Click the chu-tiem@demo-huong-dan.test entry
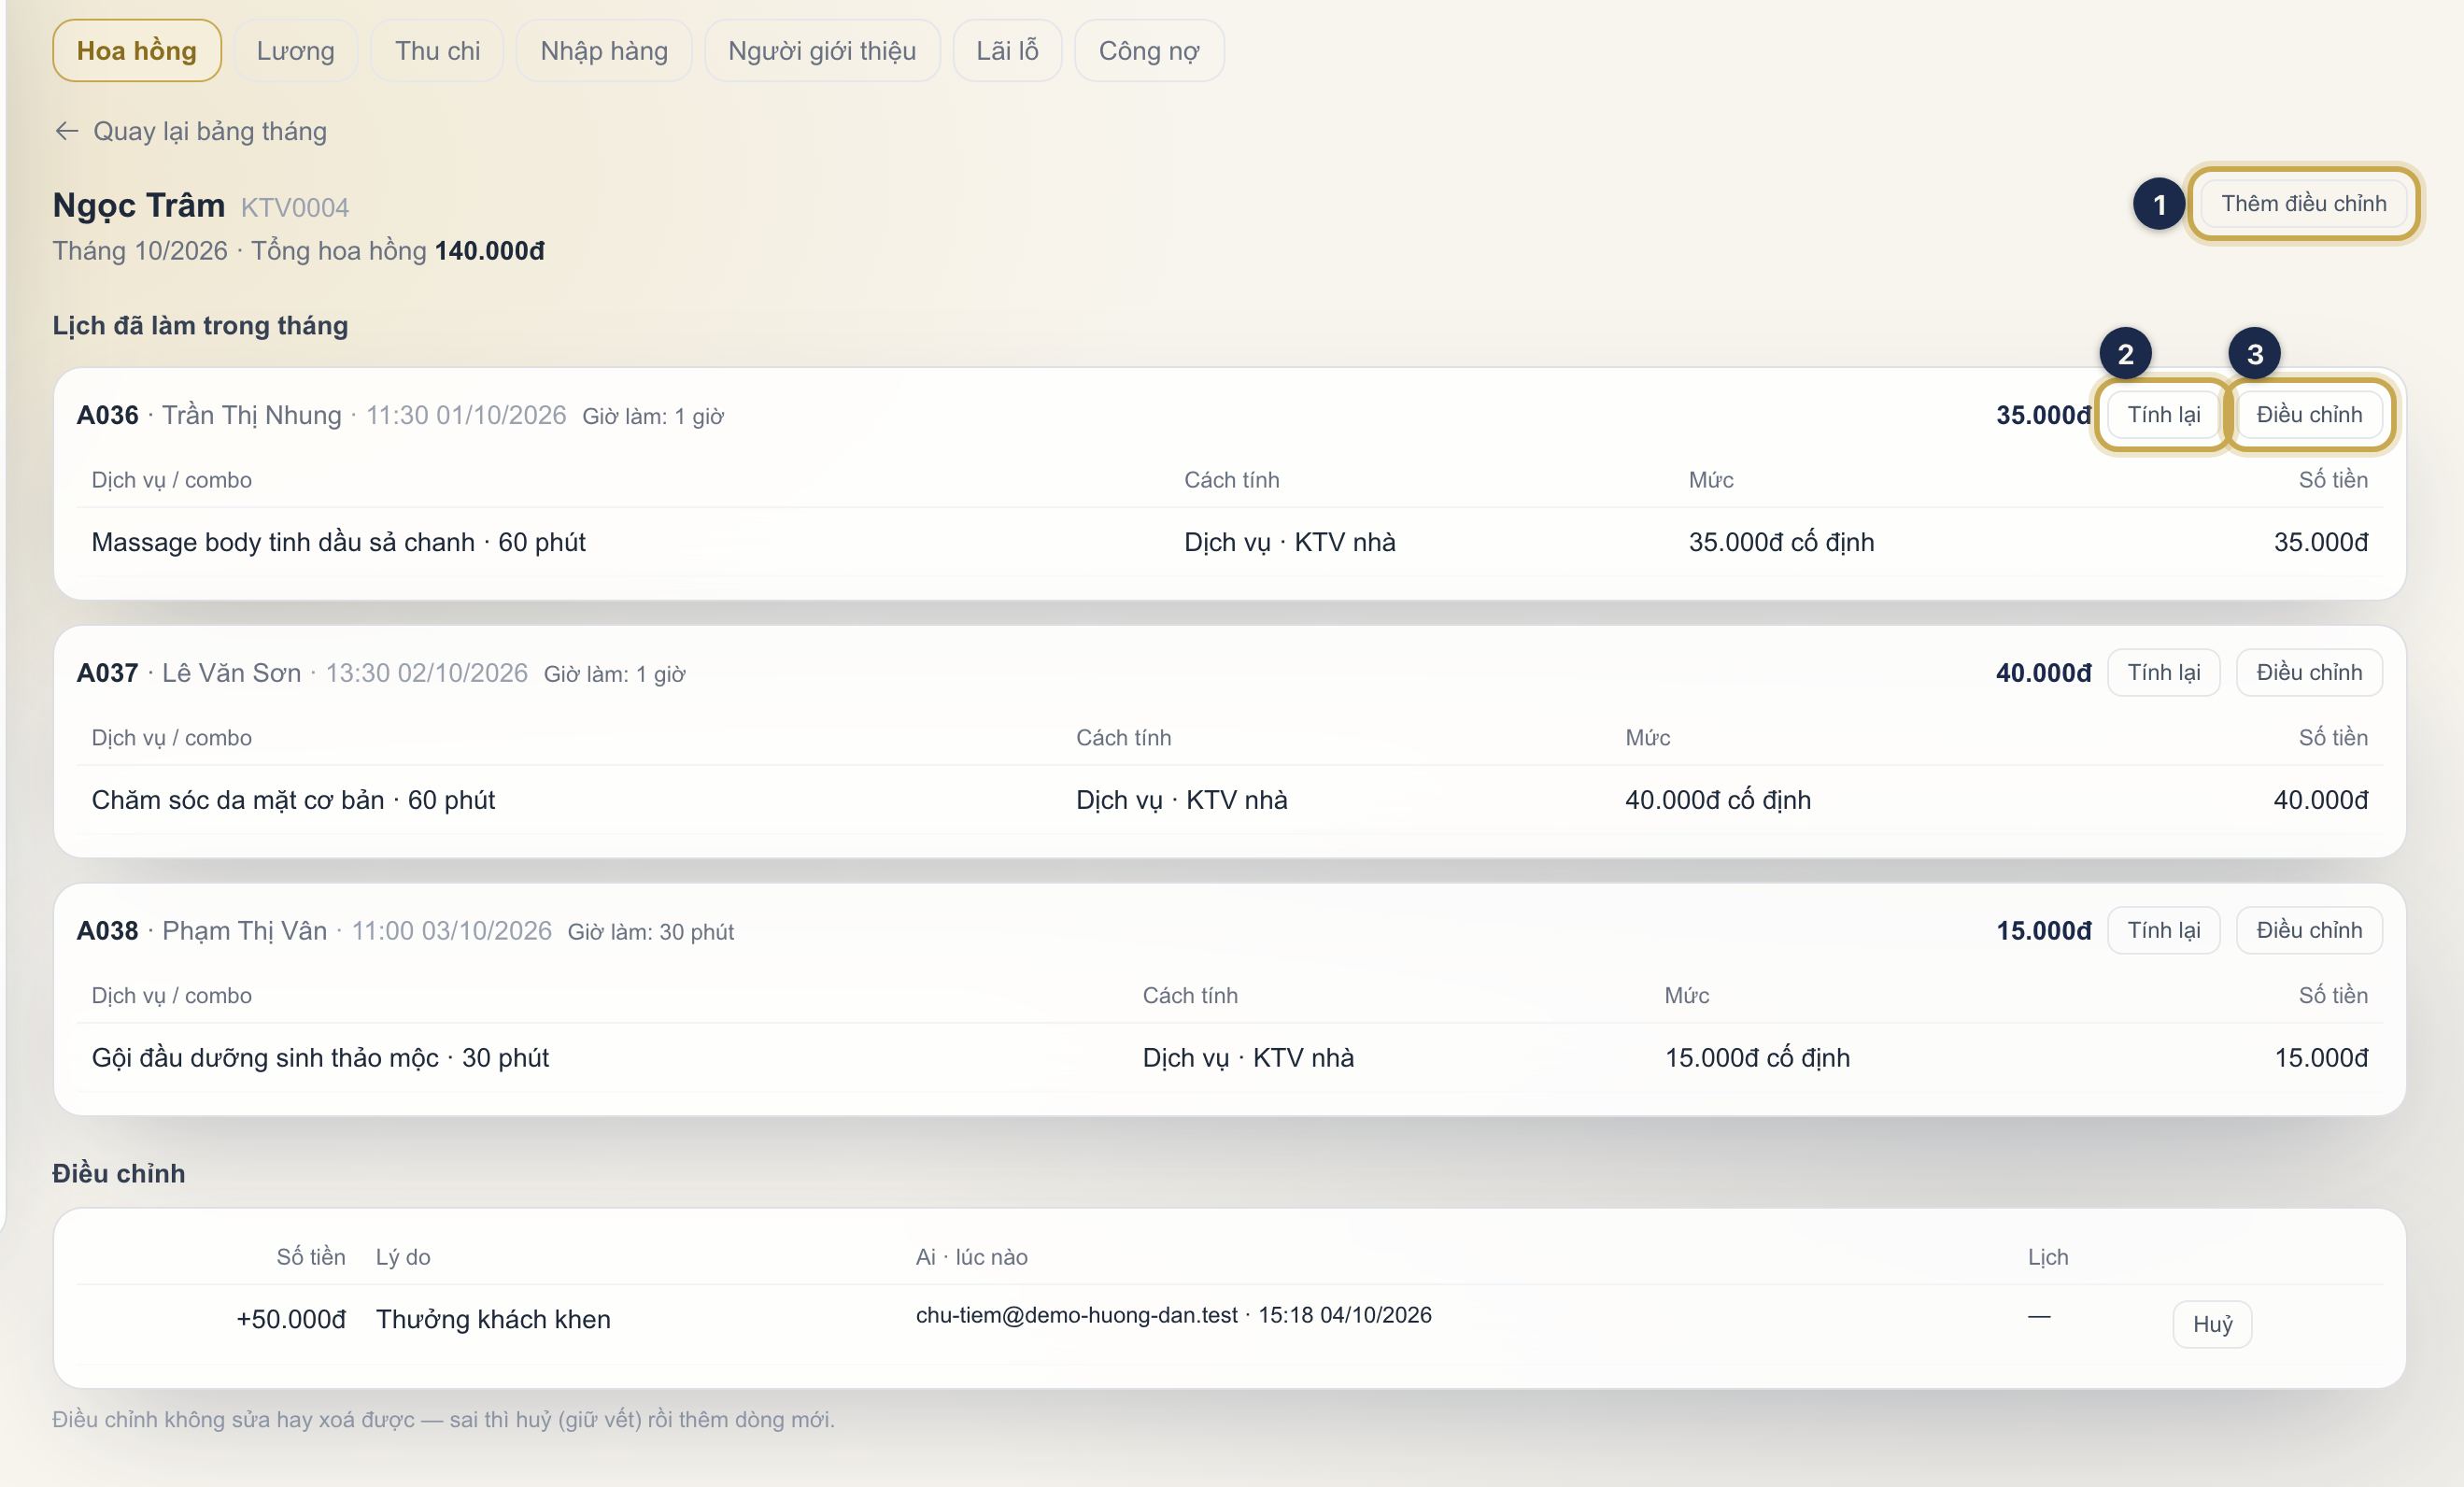The image size is (2464, 1487). (x=1173, y=1315)
